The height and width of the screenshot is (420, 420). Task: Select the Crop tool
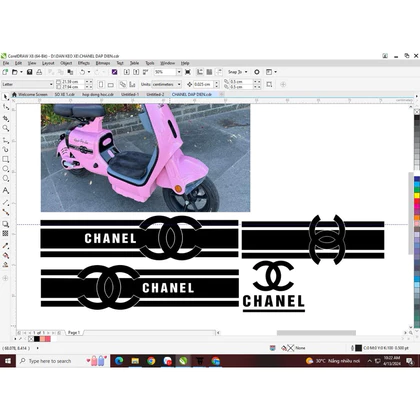tap(6, 118)
